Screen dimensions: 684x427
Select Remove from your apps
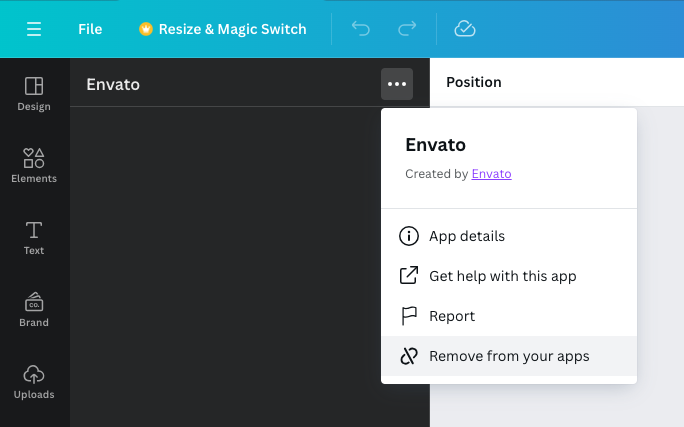pos(509,356)
